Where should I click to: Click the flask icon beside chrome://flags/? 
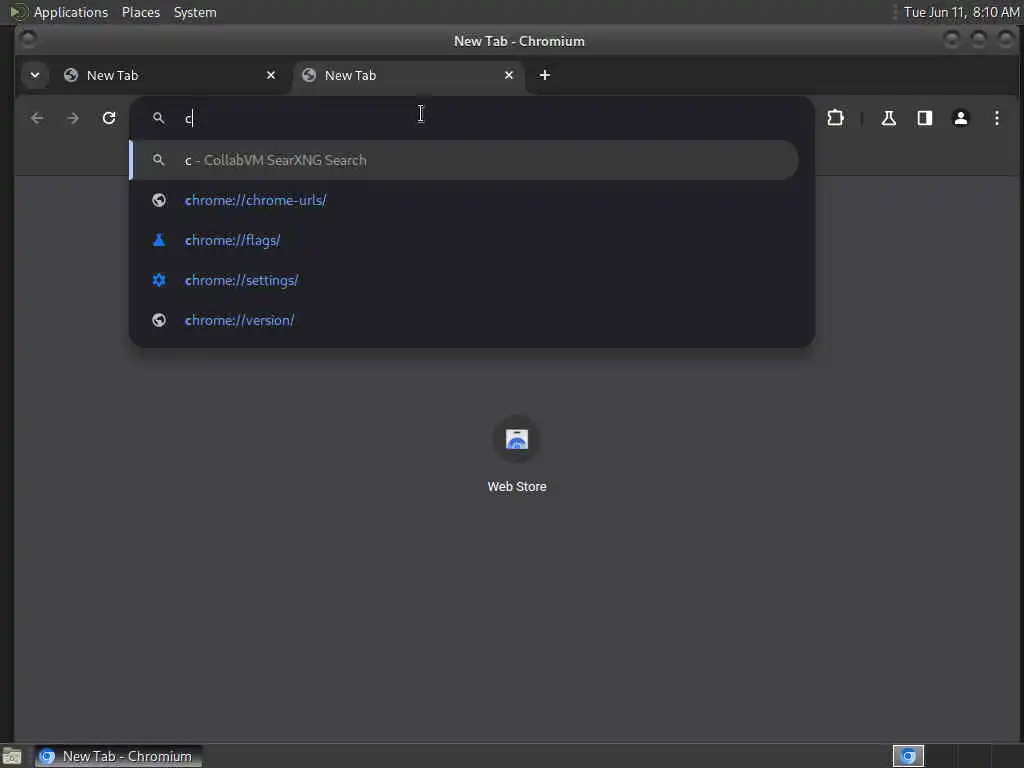[x=159, y=240]
